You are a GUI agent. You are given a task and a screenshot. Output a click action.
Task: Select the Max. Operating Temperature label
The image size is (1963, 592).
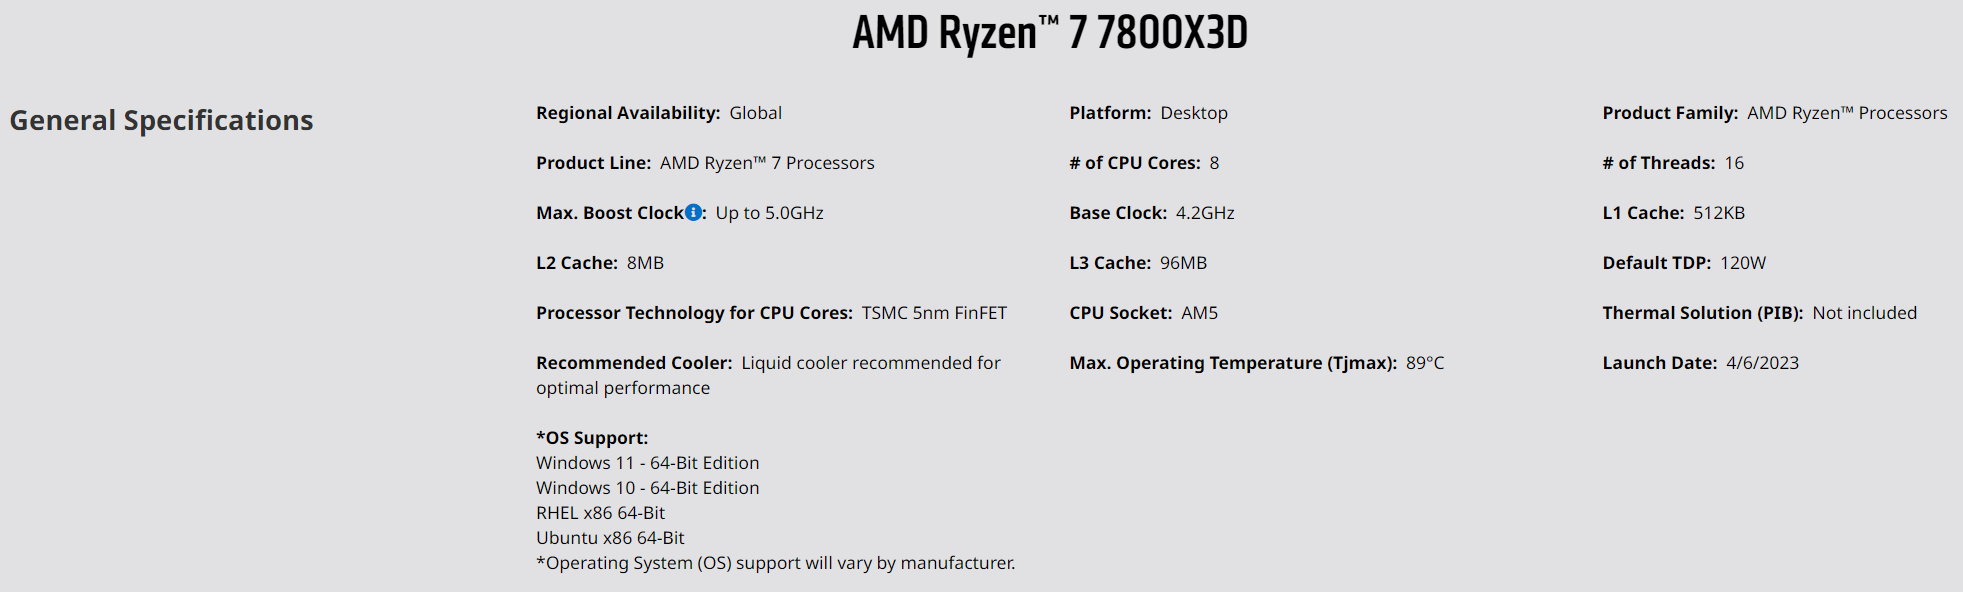1233,363
